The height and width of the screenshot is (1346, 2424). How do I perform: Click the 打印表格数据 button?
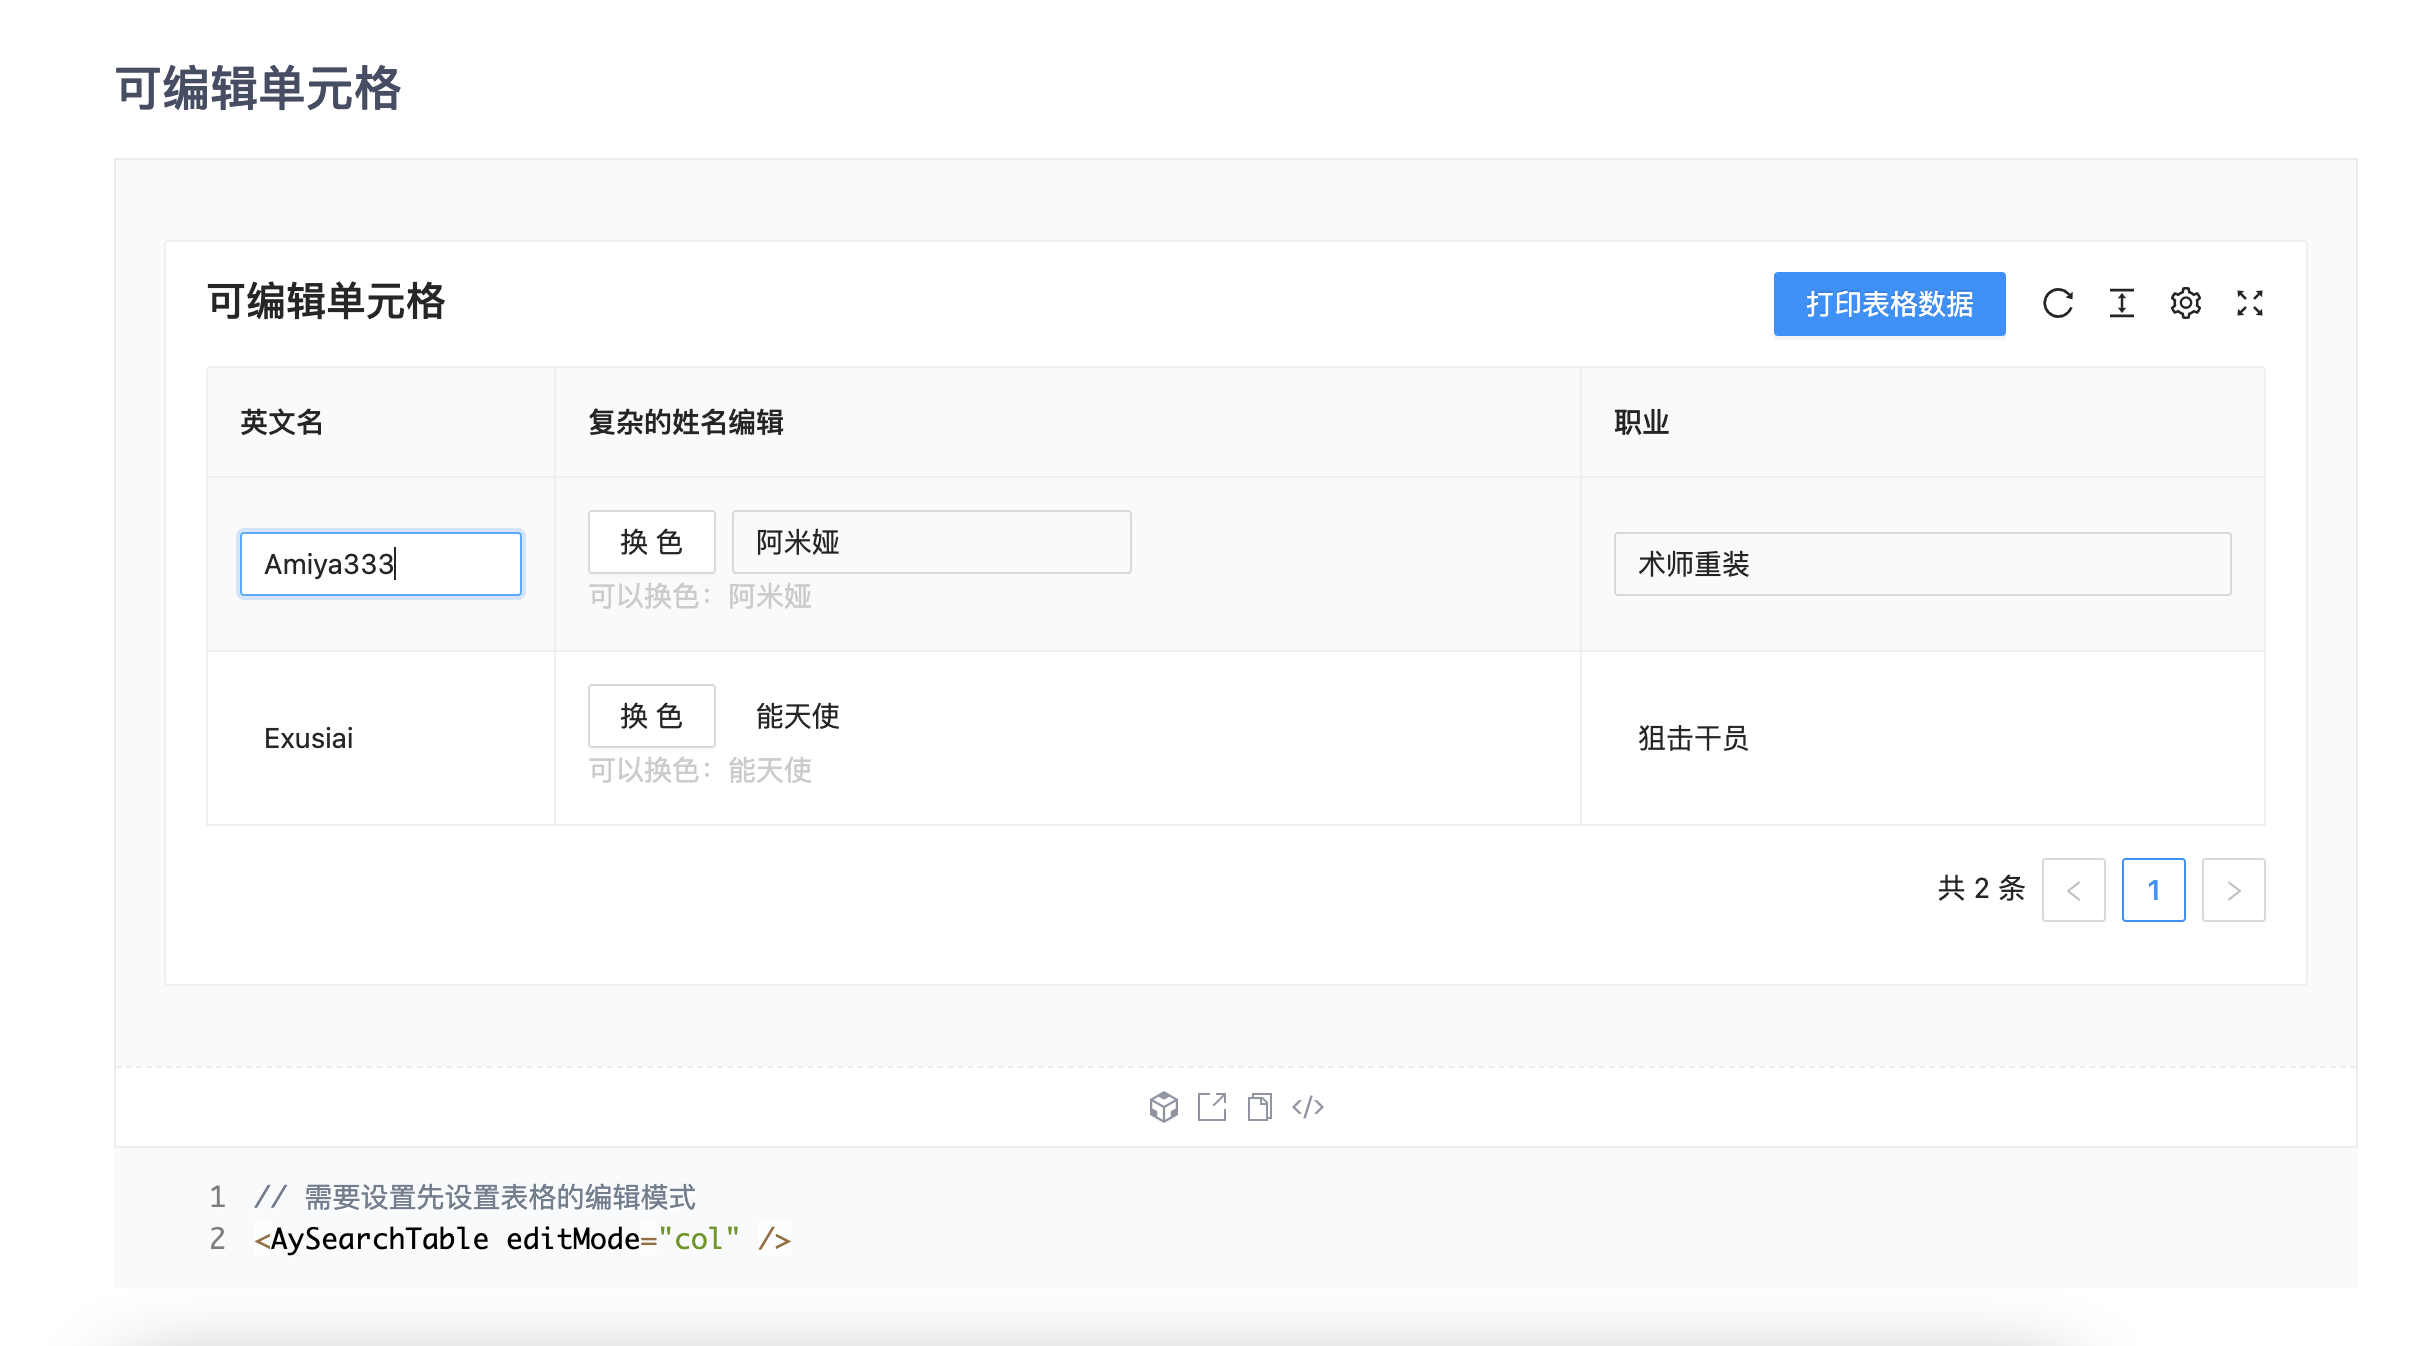point(1889,304)
